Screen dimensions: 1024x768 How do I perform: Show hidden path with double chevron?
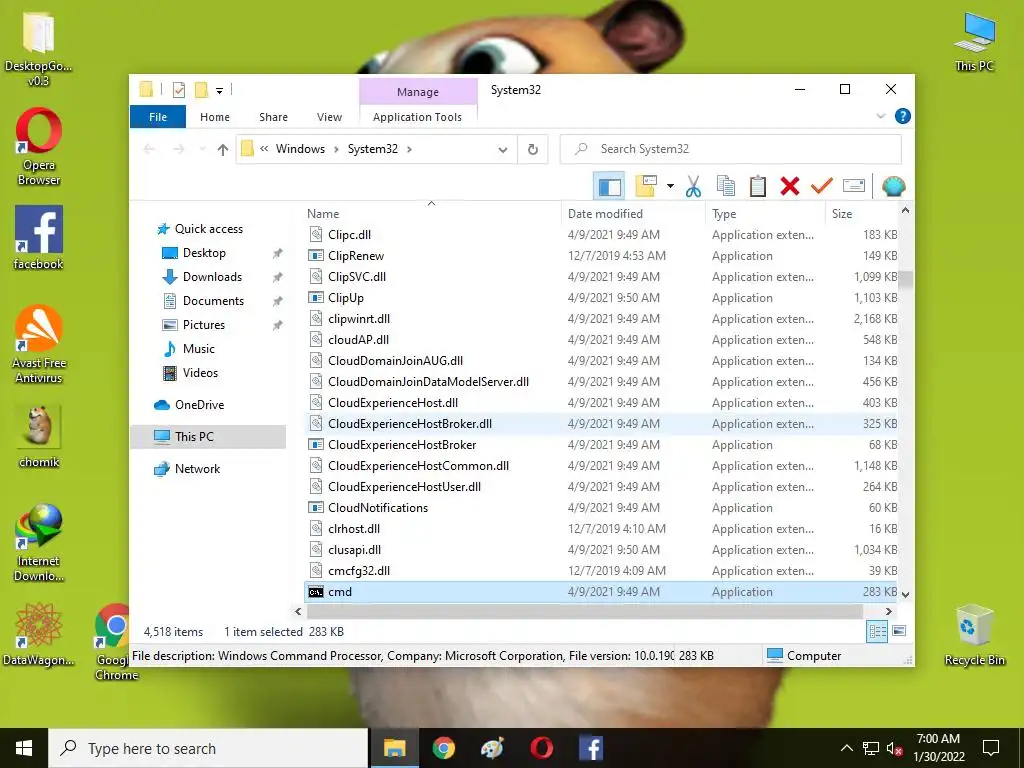(264, 149)
